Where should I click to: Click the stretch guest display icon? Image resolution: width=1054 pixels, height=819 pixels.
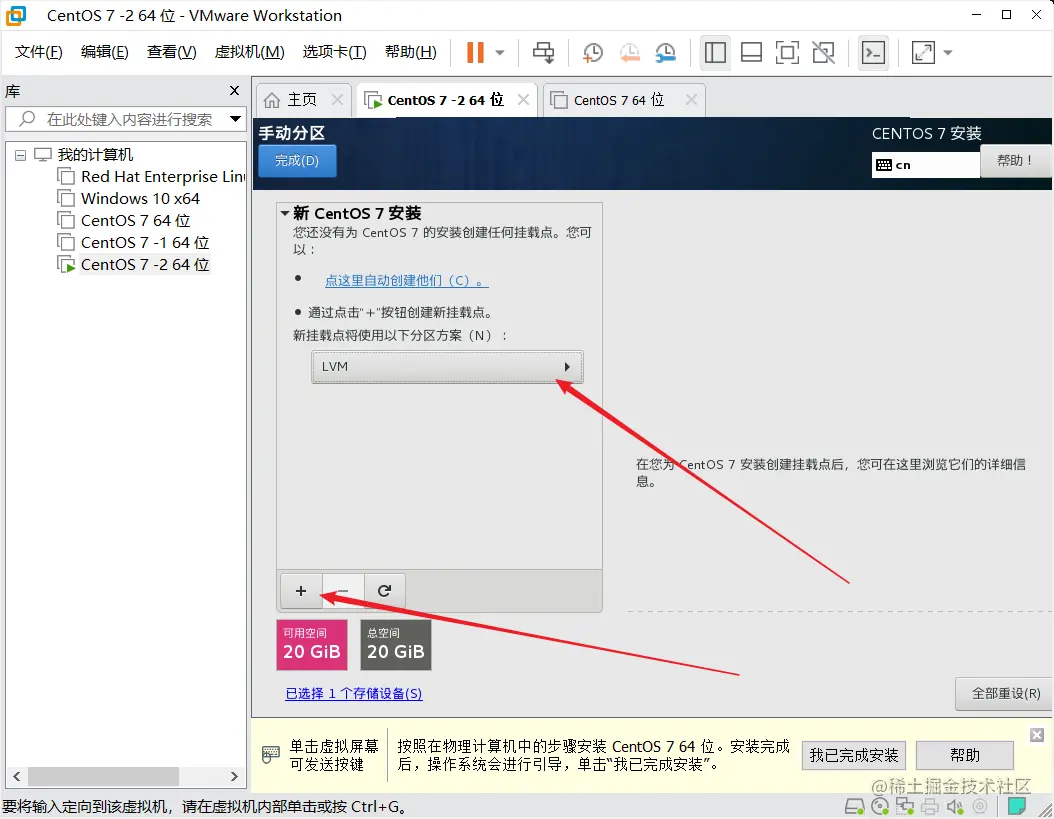click(923, 52)
